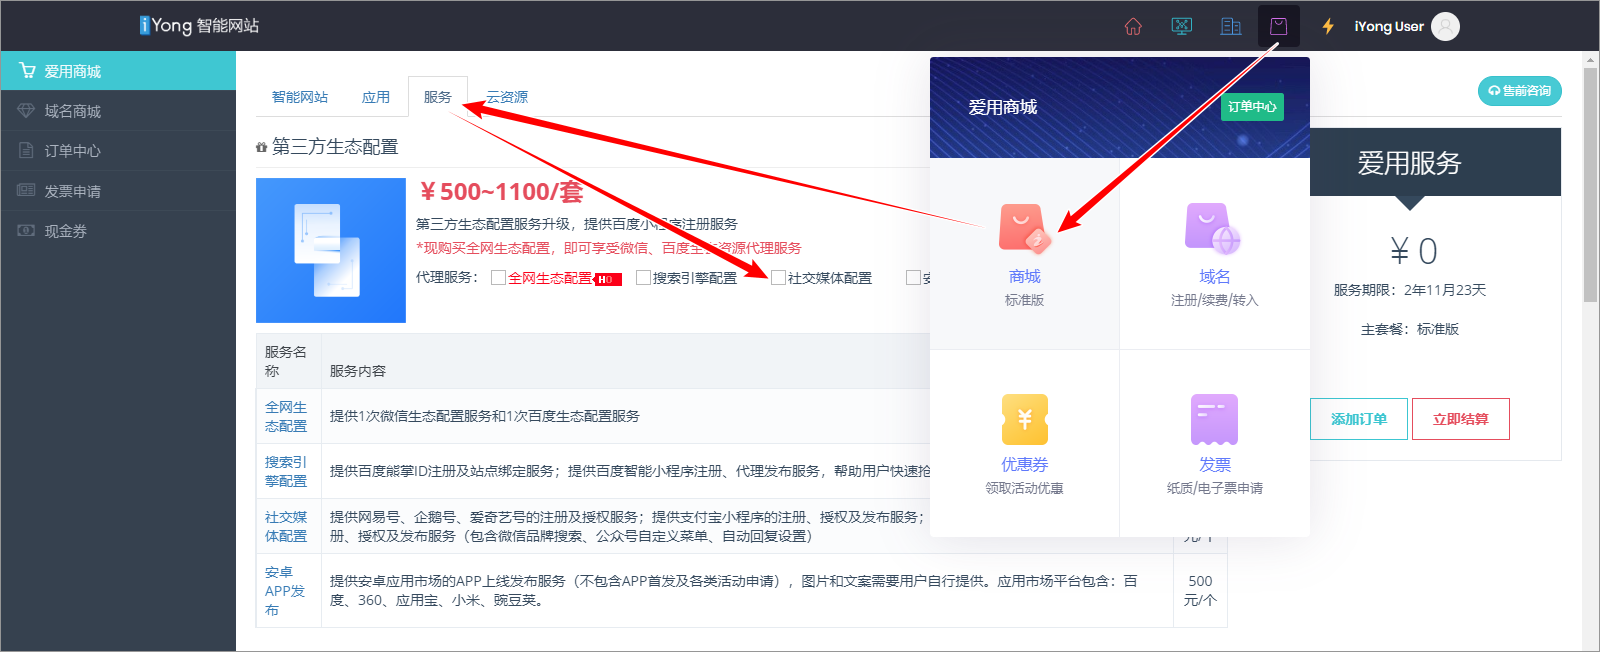
Task: Click the 域名 label in popup
Action: pos(1214,277)
